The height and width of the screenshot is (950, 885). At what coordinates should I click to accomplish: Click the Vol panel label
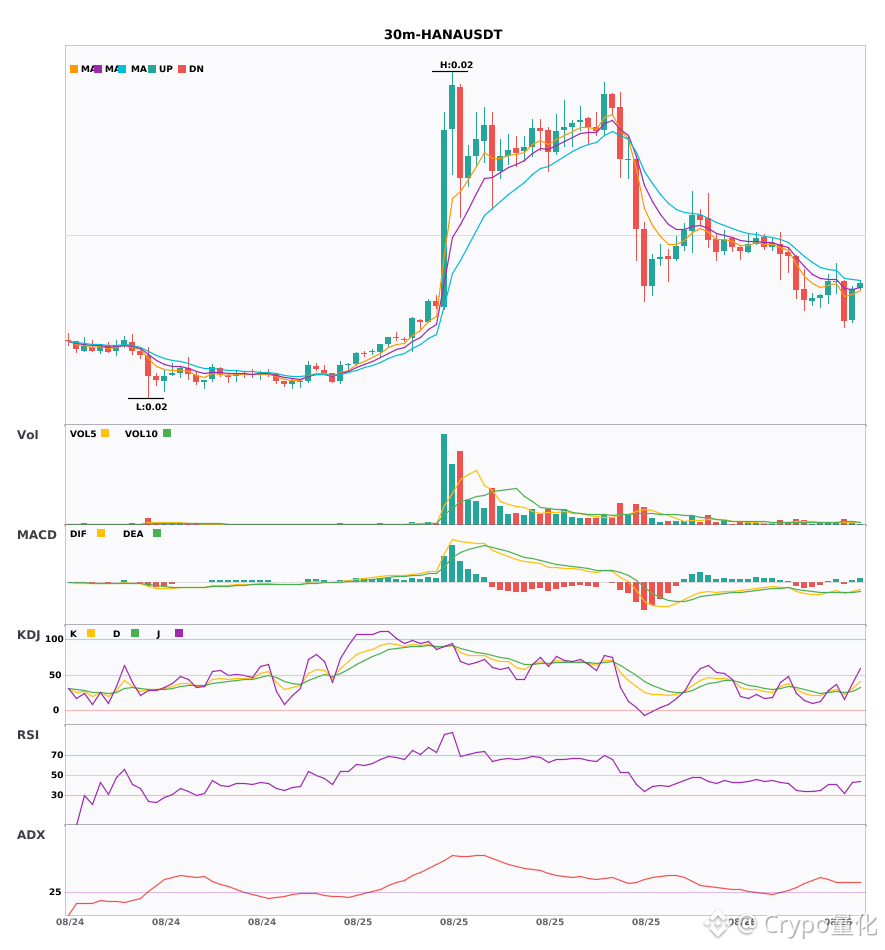coord(27,434)
